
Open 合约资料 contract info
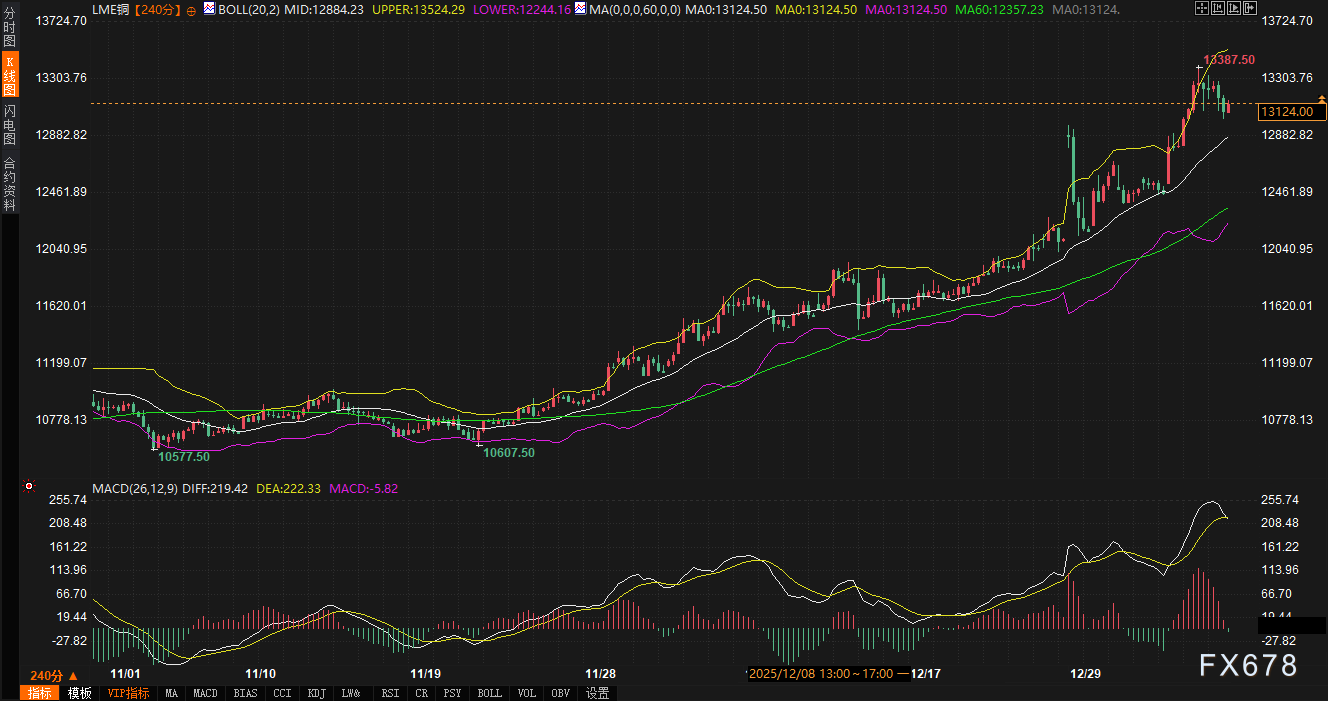[x=9, y=183]
